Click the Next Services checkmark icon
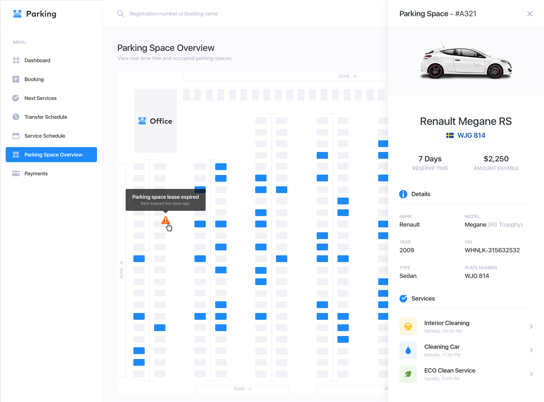The height and width of the screenshot is (402, 544). click(16, 98)
